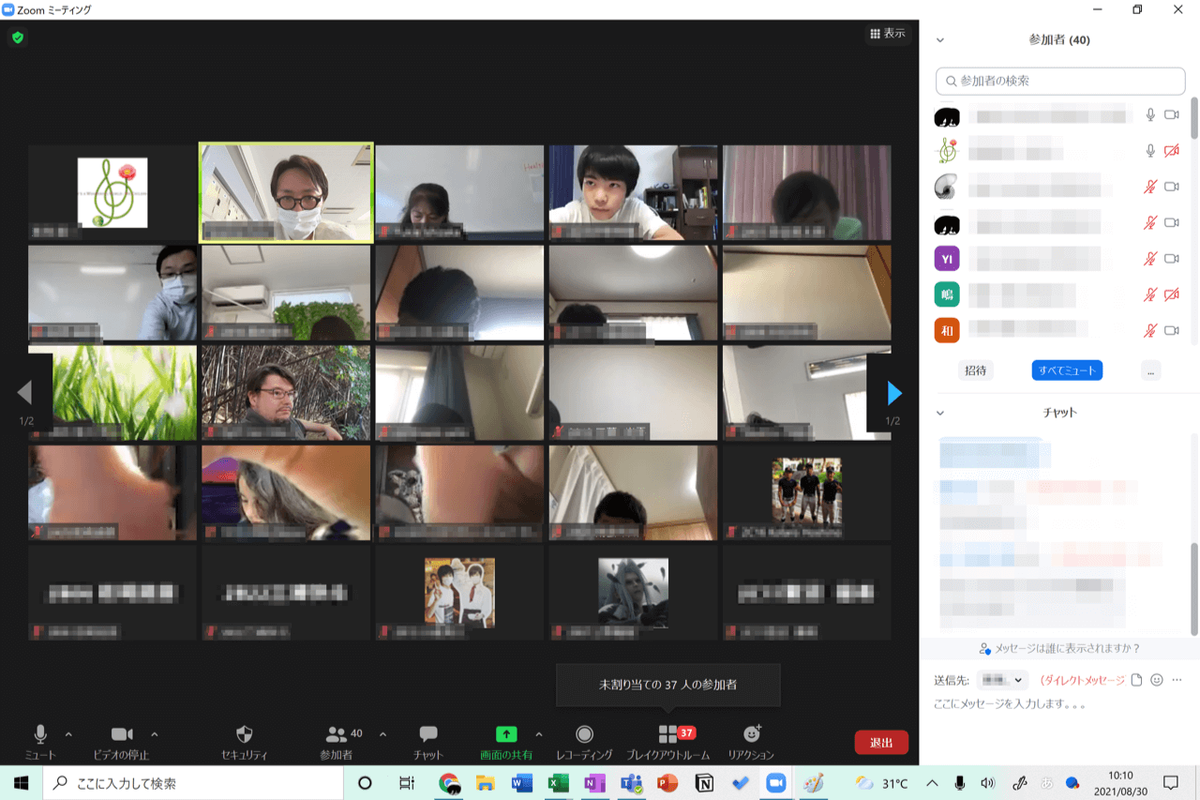Click the orange 和 participant avatar
Viewport: 1200px width, 800px height.
pyautogui.click(x=947, y=330)
